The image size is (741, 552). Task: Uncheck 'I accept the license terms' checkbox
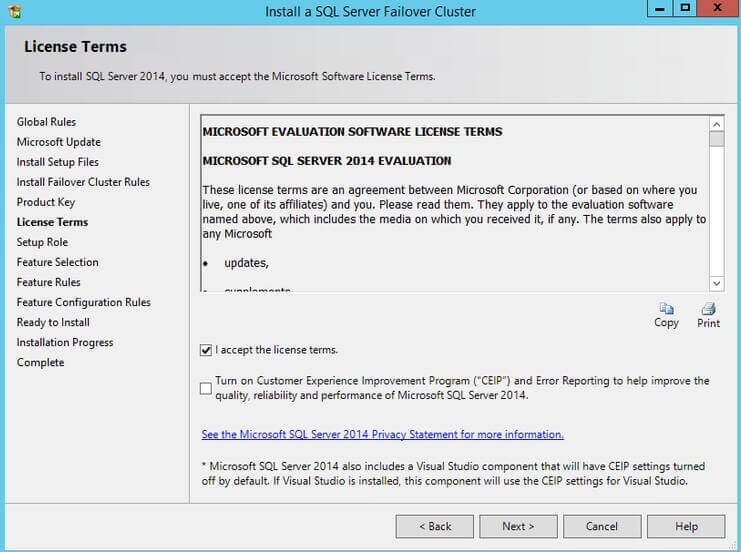coord(206,350)
